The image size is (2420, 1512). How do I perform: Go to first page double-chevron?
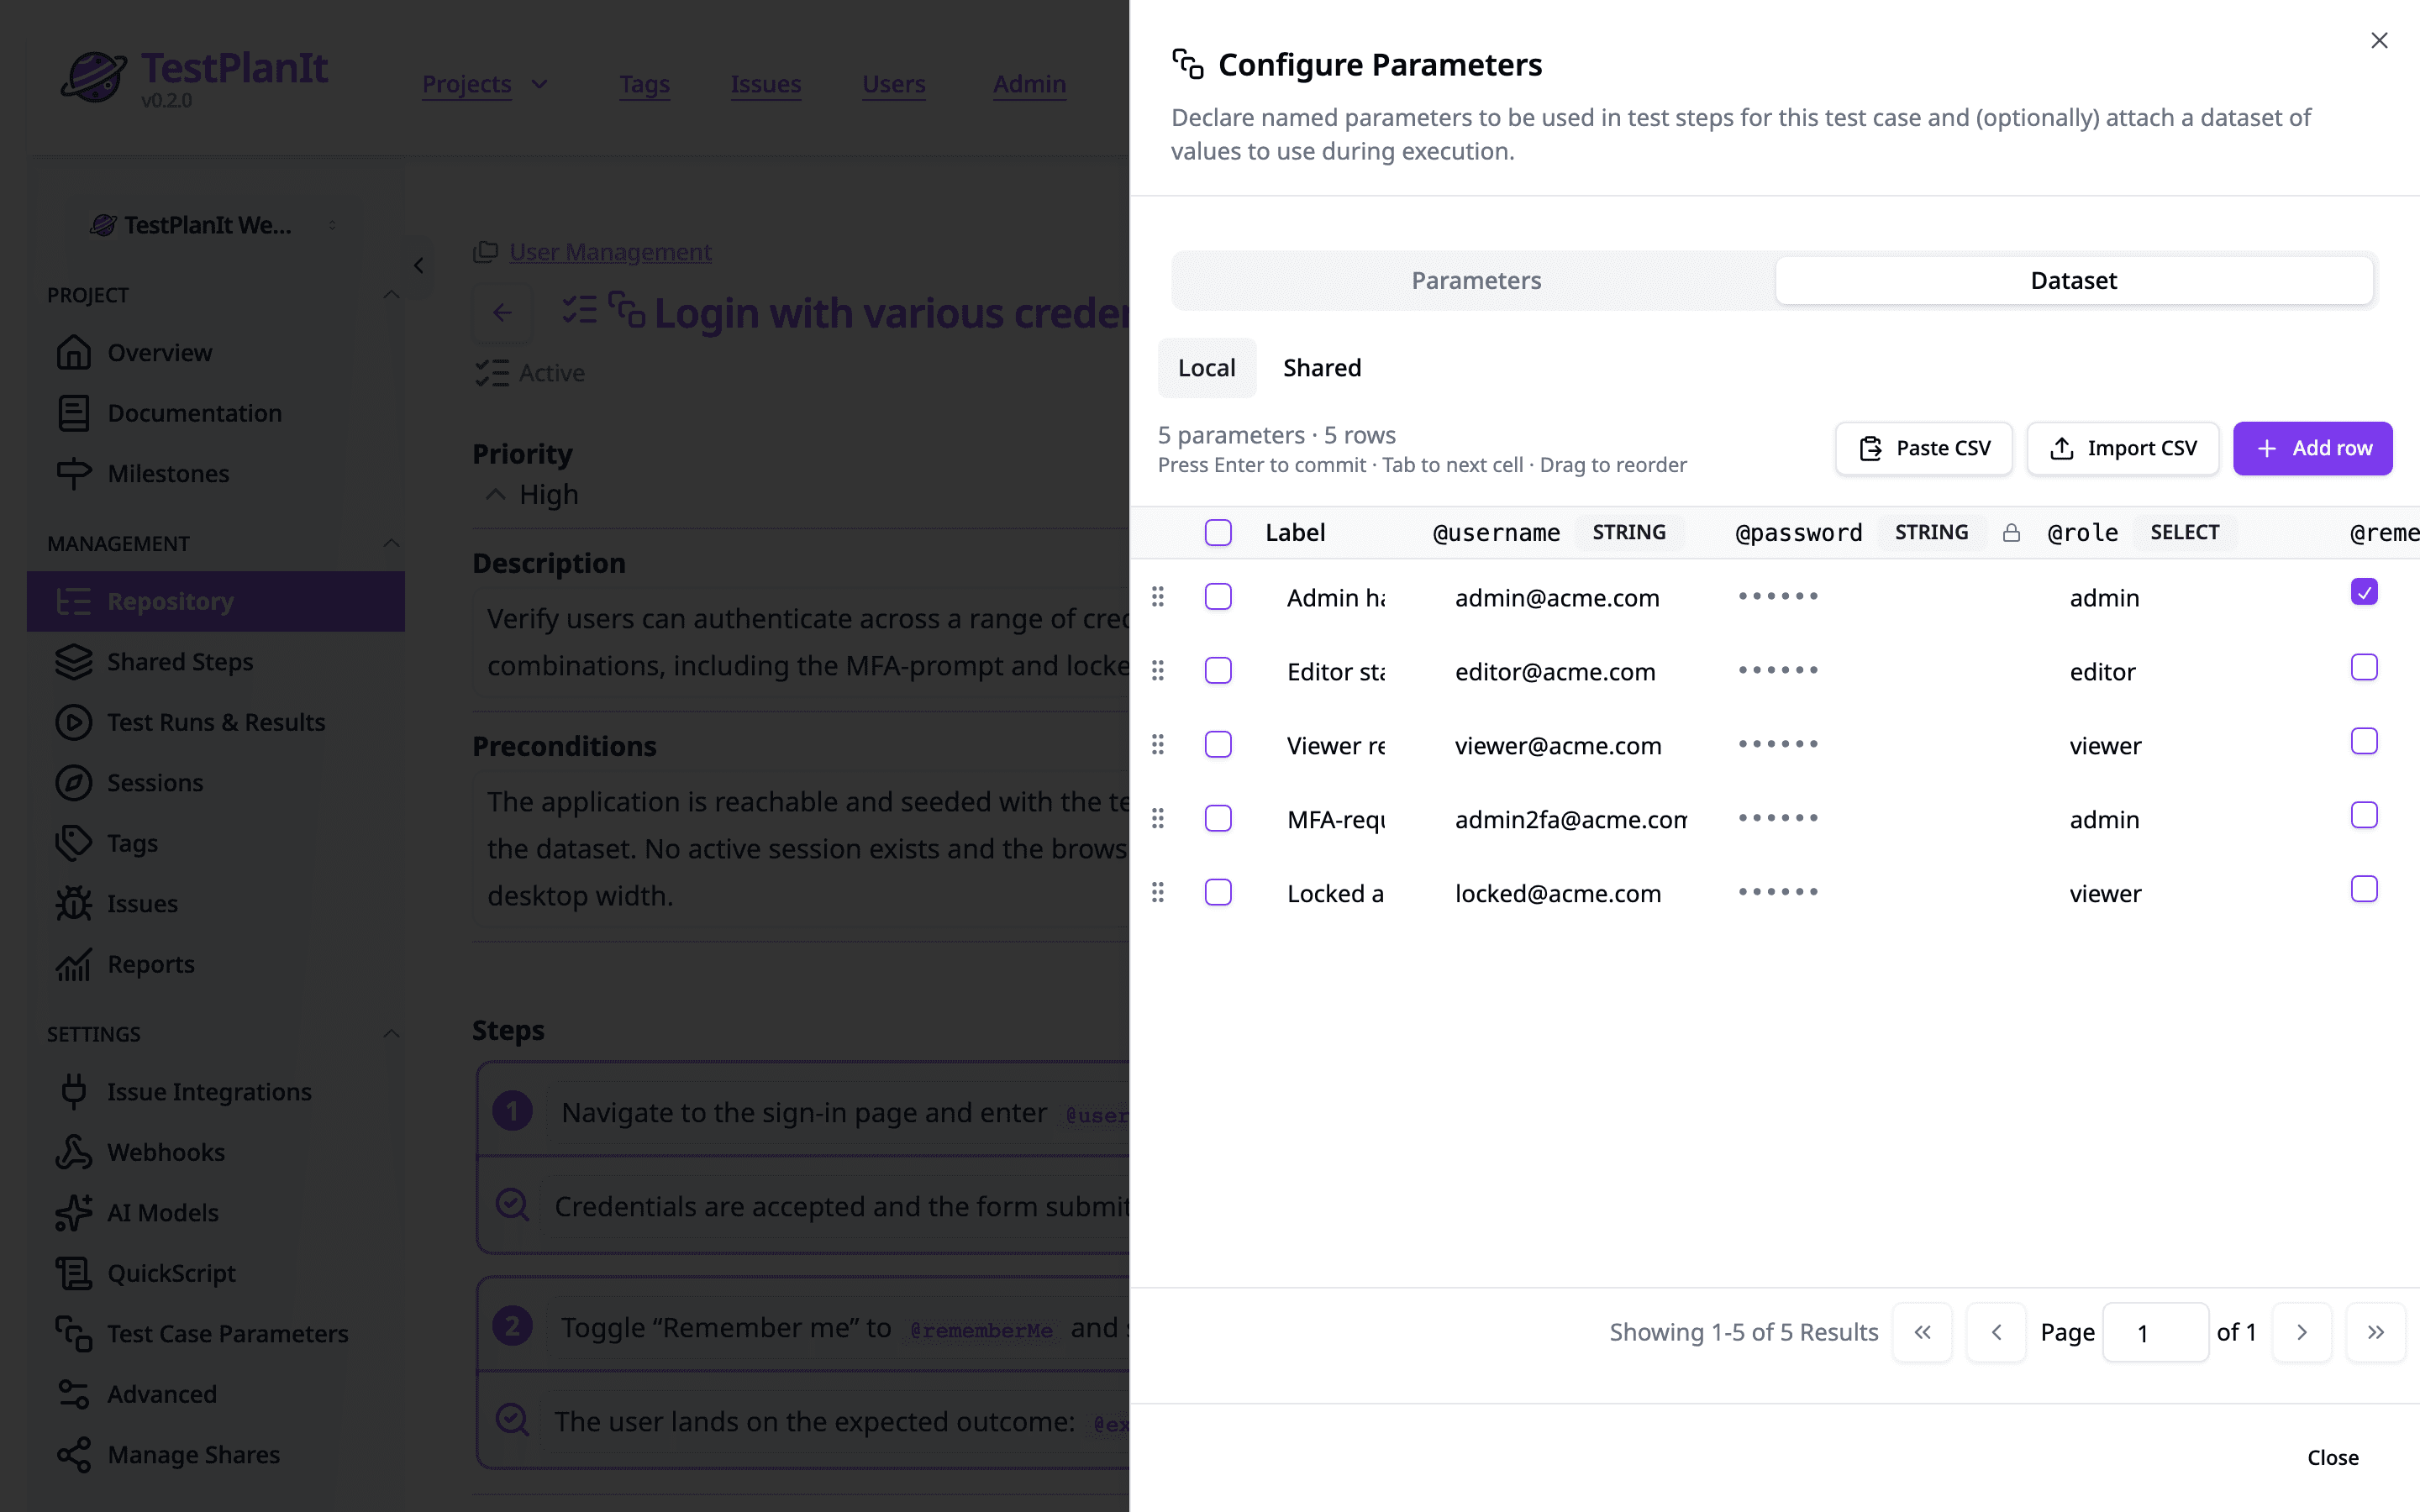coord(1922,1332)
